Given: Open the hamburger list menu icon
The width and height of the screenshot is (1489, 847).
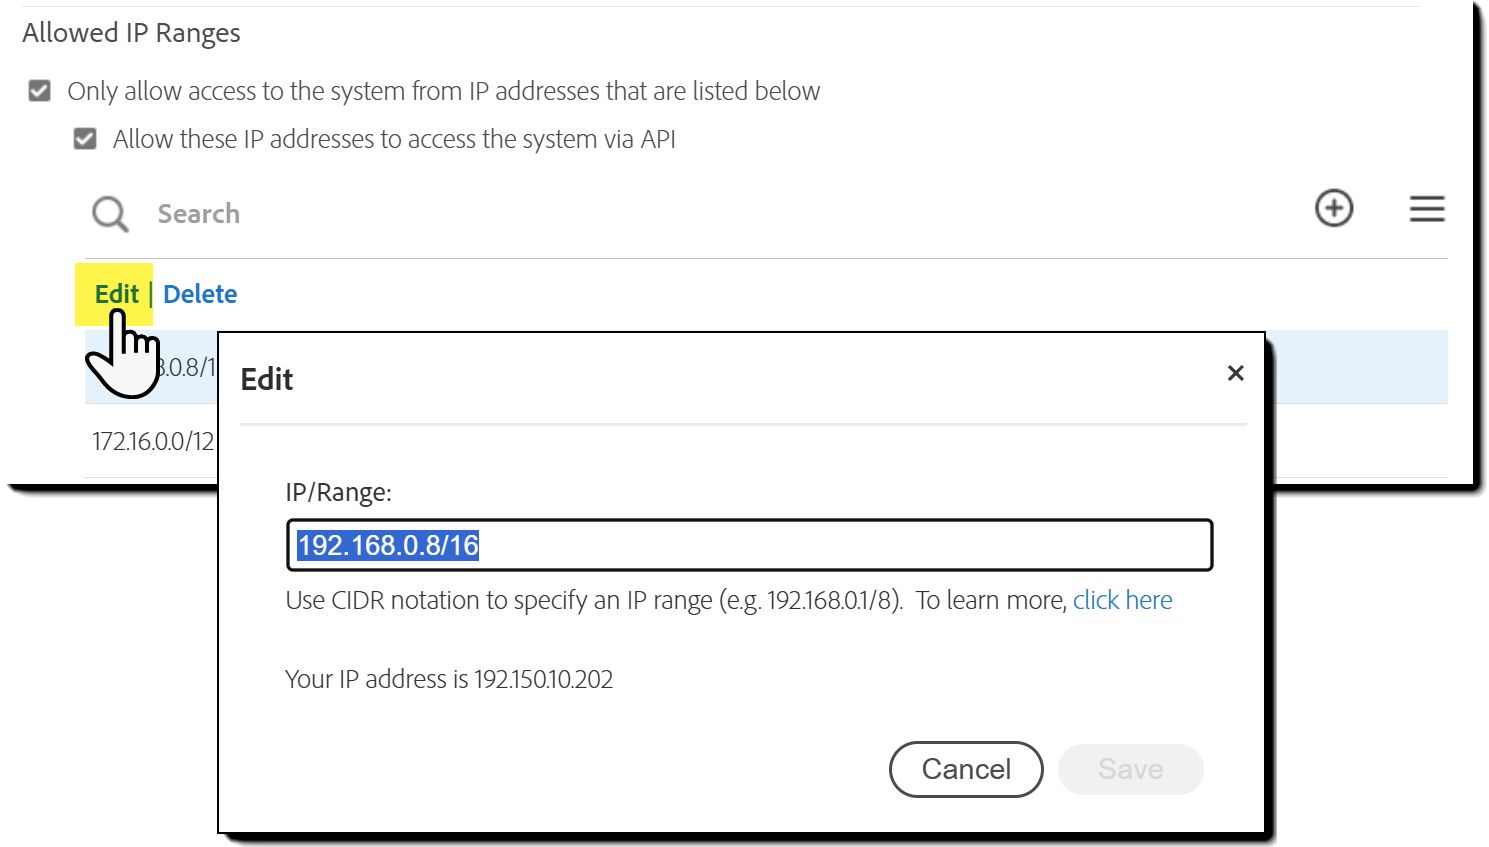Looking at the screenshot, I should coord(1426,209).
